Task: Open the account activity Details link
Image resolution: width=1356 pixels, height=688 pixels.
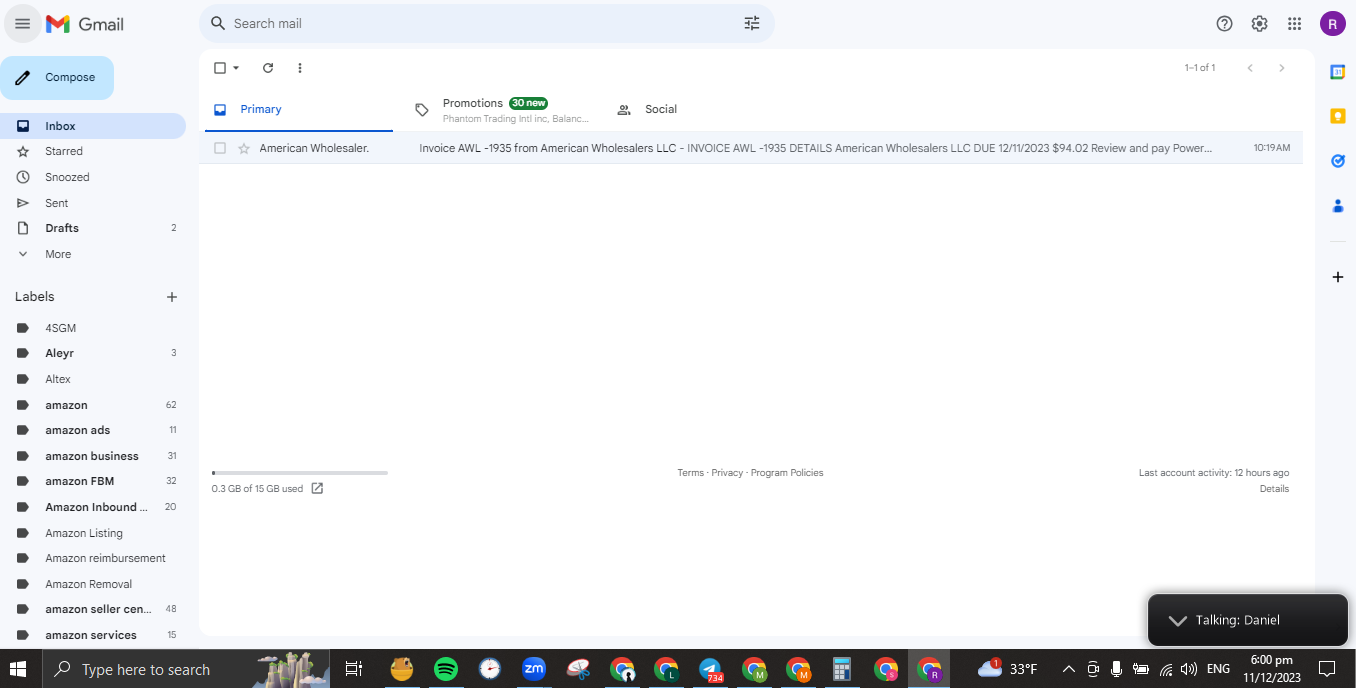Action: [1274, 489]
